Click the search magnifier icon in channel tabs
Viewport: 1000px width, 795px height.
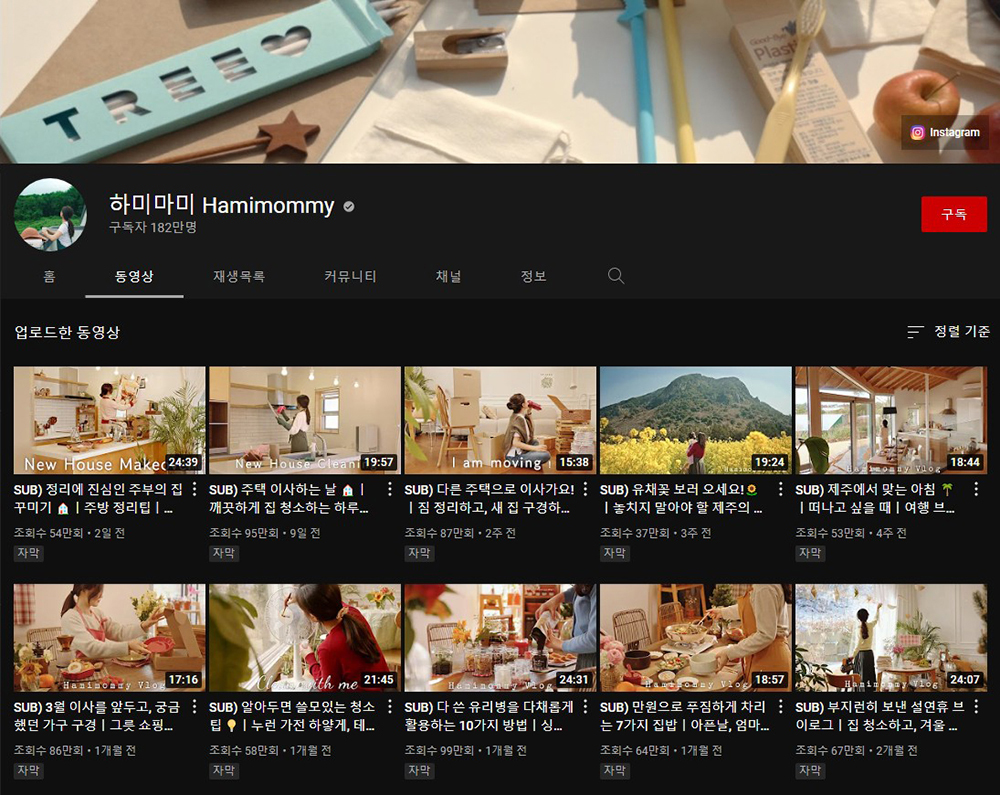pos(616,276)
